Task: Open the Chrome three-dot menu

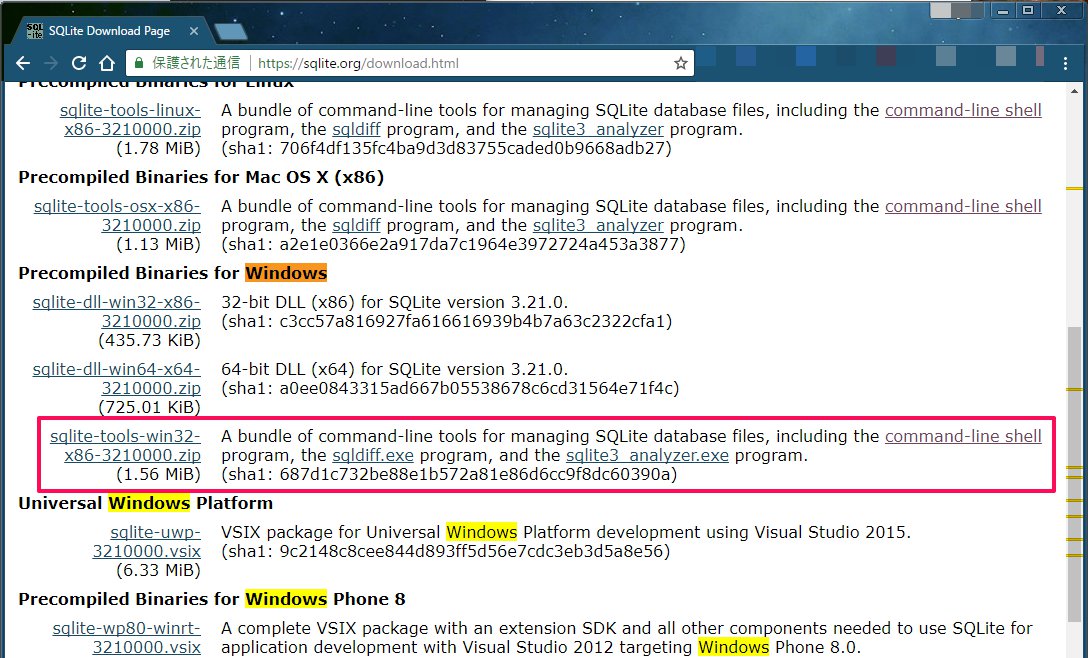Action: [1065, 63]
